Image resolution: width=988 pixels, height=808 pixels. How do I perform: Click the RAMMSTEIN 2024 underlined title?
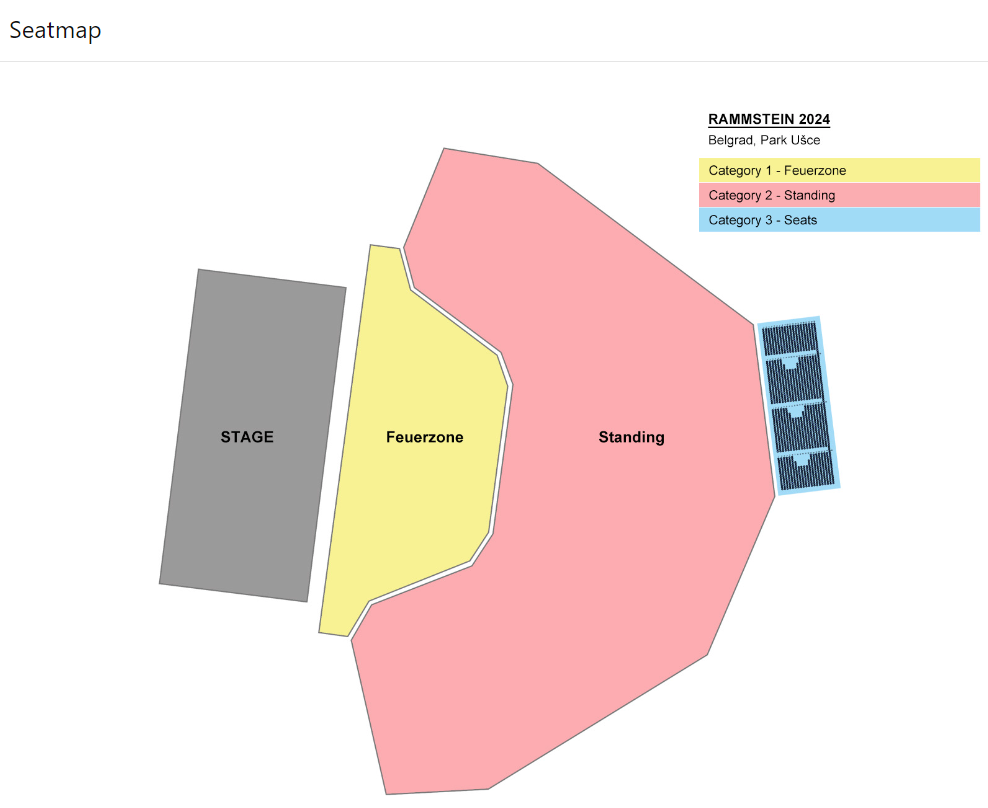pos(769,120)
